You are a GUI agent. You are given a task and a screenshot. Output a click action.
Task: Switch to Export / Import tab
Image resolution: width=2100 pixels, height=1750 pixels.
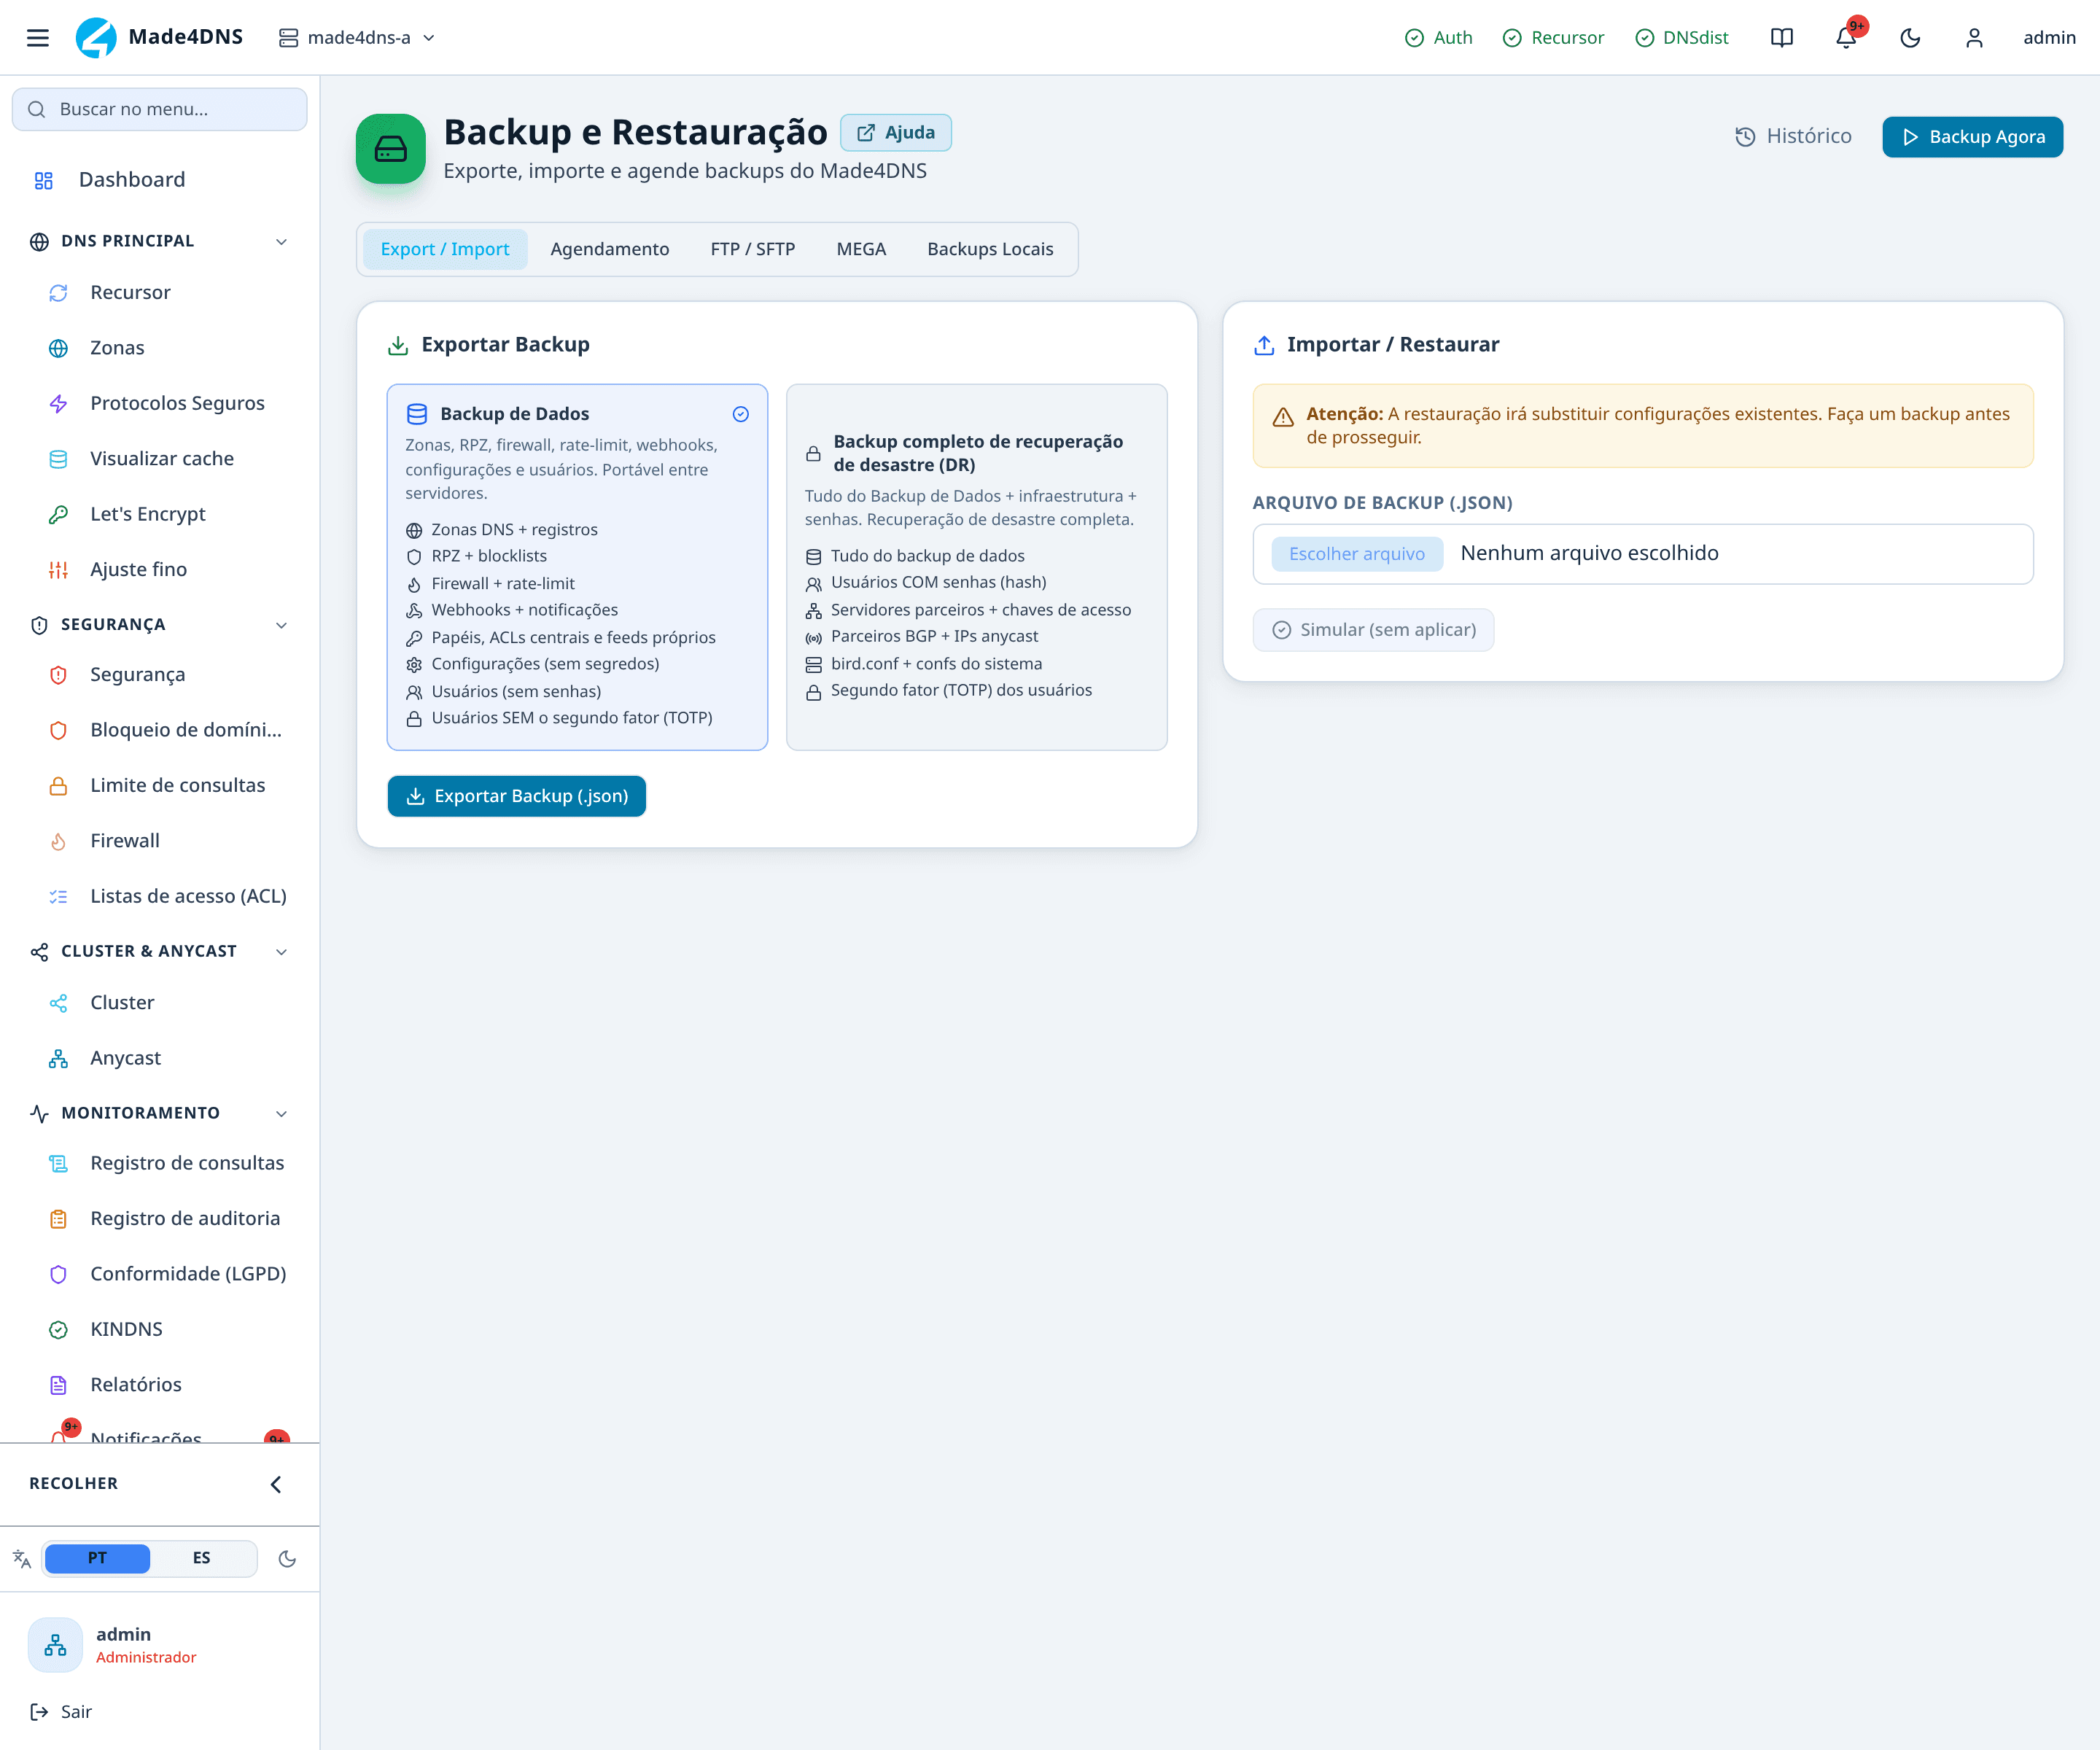click(x=445, y=249)
